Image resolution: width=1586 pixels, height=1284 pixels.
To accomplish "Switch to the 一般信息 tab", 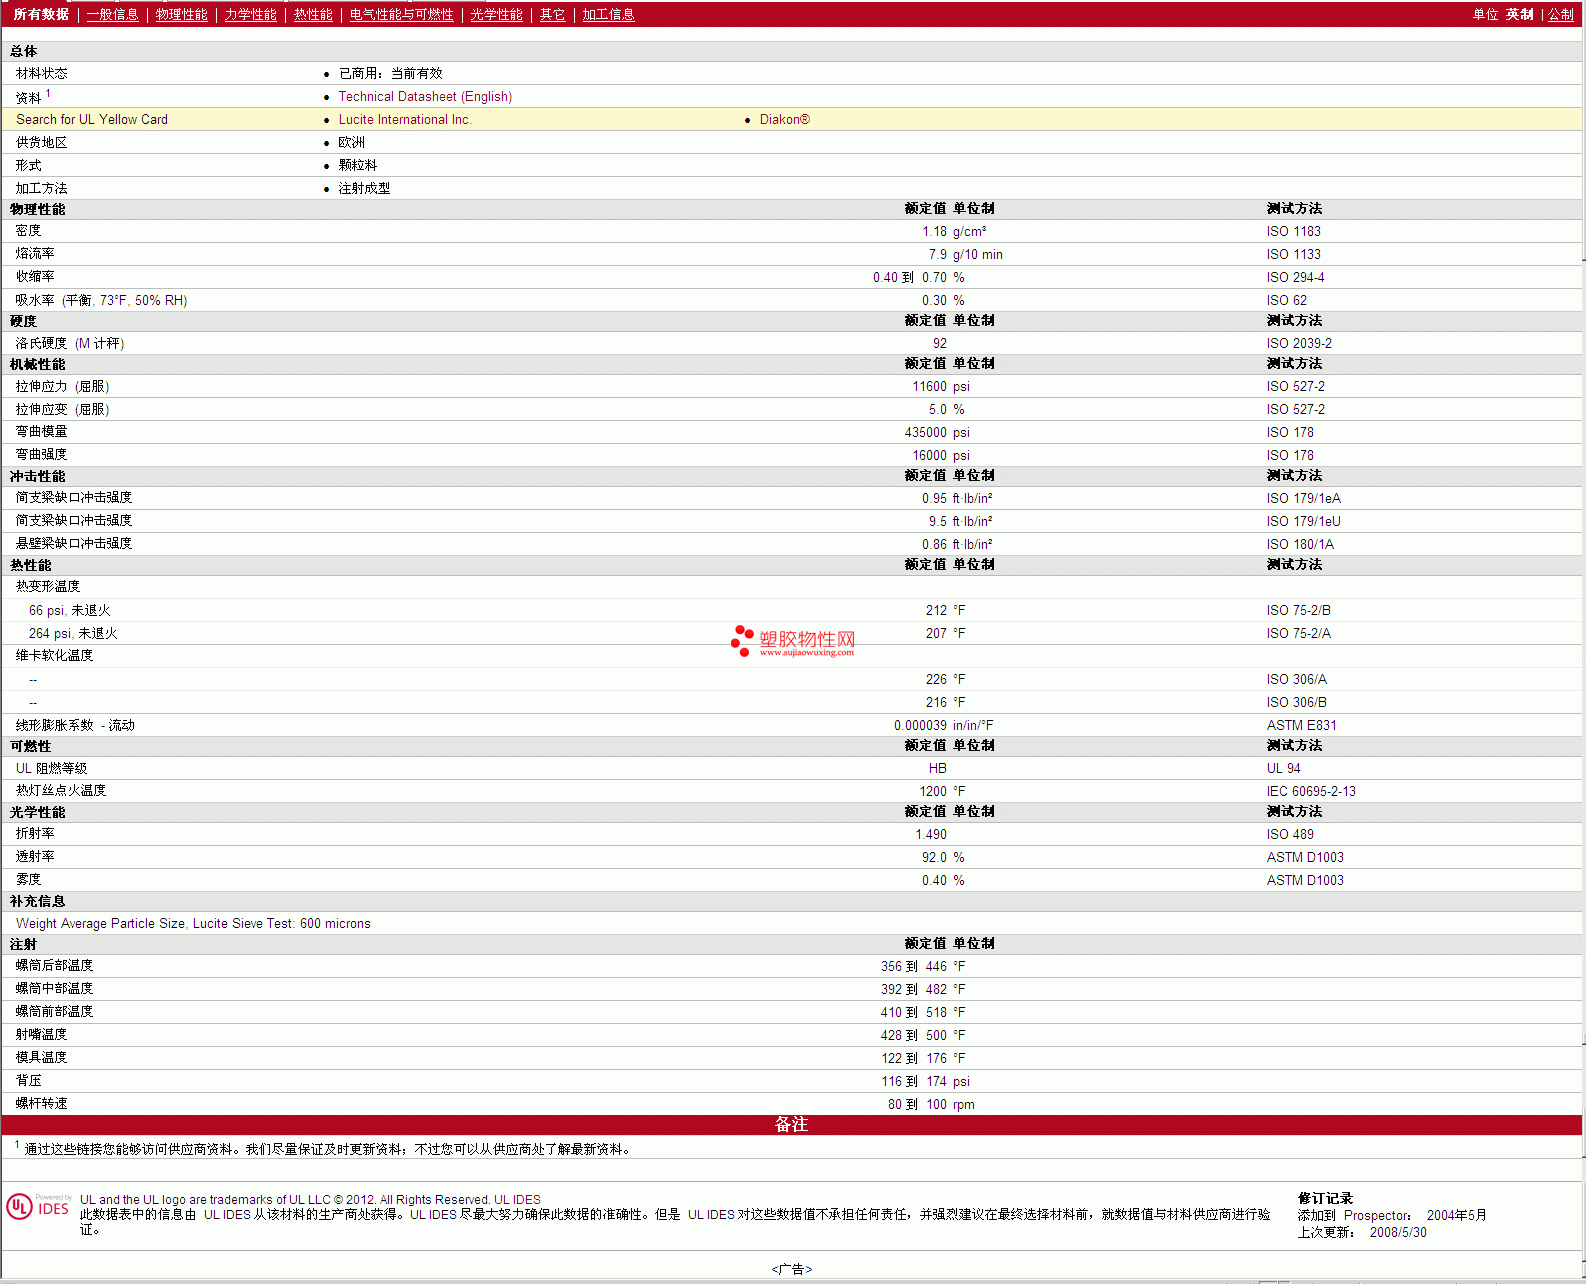I will pos(112,15).
